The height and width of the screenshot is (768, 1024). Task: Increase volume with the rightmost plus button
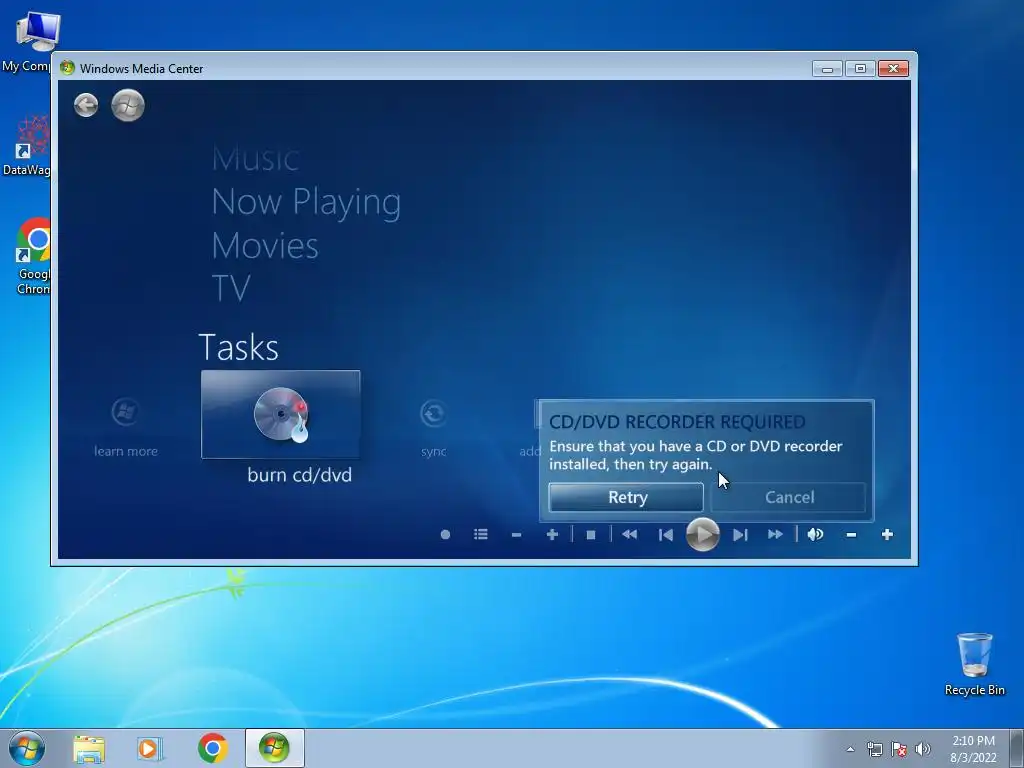pyautogui.click(x=887, y=535)
